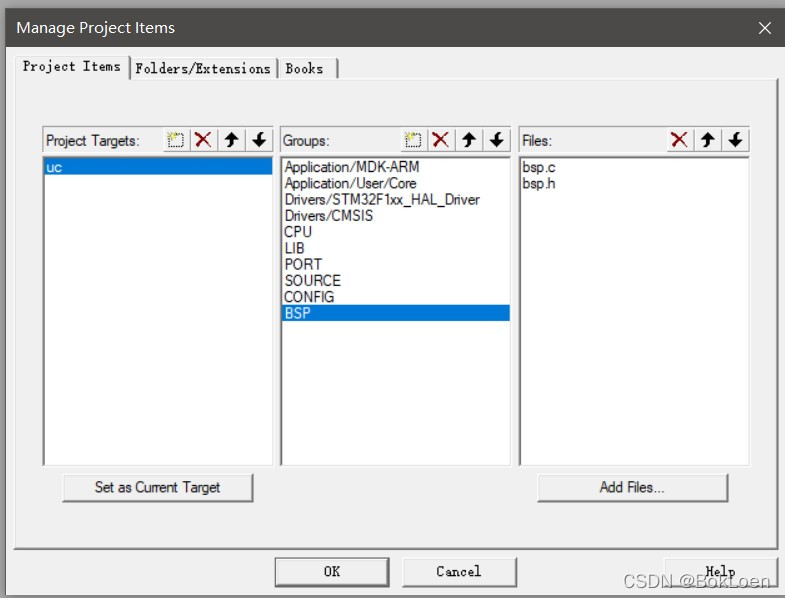Open the Folders/Extensions tab

point(203,69)
